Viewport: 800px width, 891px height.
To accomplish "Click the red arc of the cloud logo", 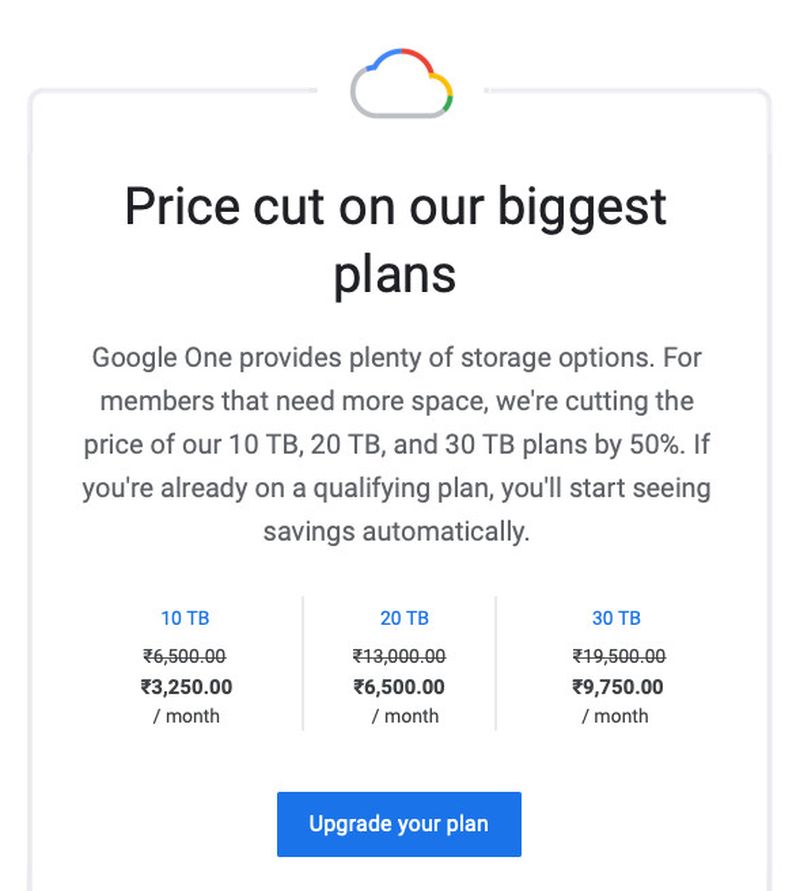I will (x=418, y=59).
